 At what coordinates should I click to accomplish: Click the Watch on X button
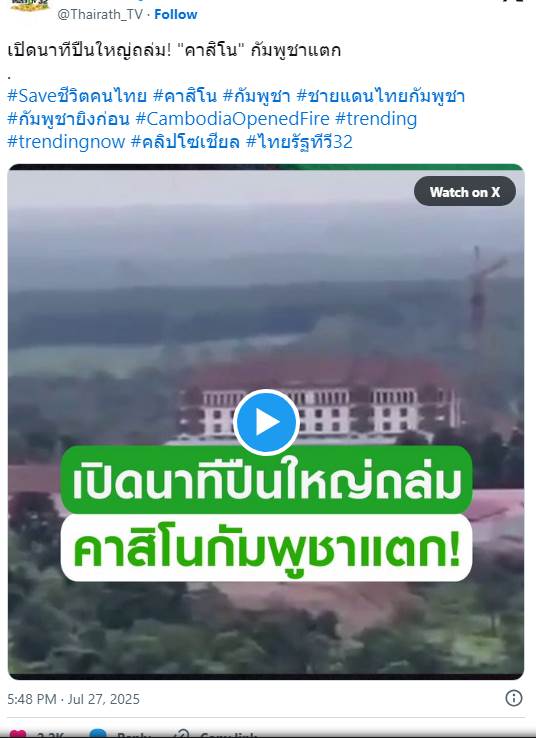pyautogui.click(x=464, y=192)
